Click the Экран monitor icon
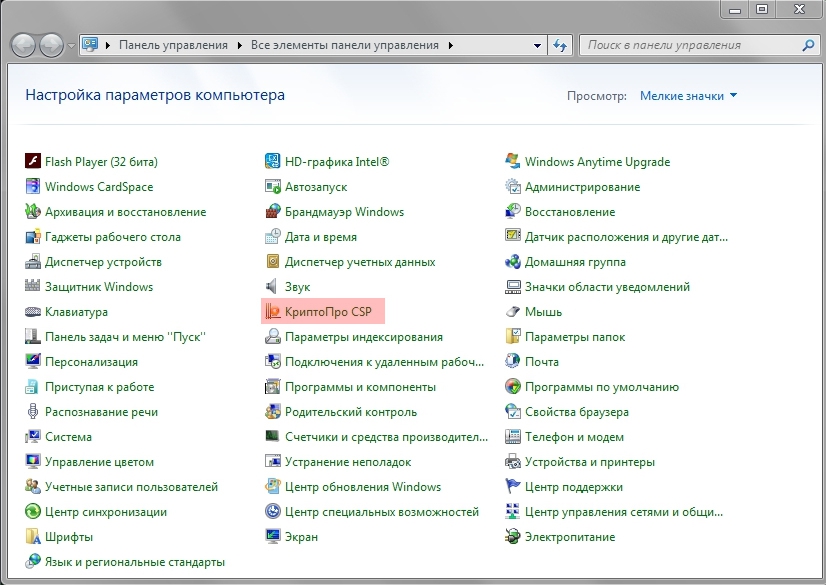Viewport: 826px width, 585px height. [x=272, y=537]
